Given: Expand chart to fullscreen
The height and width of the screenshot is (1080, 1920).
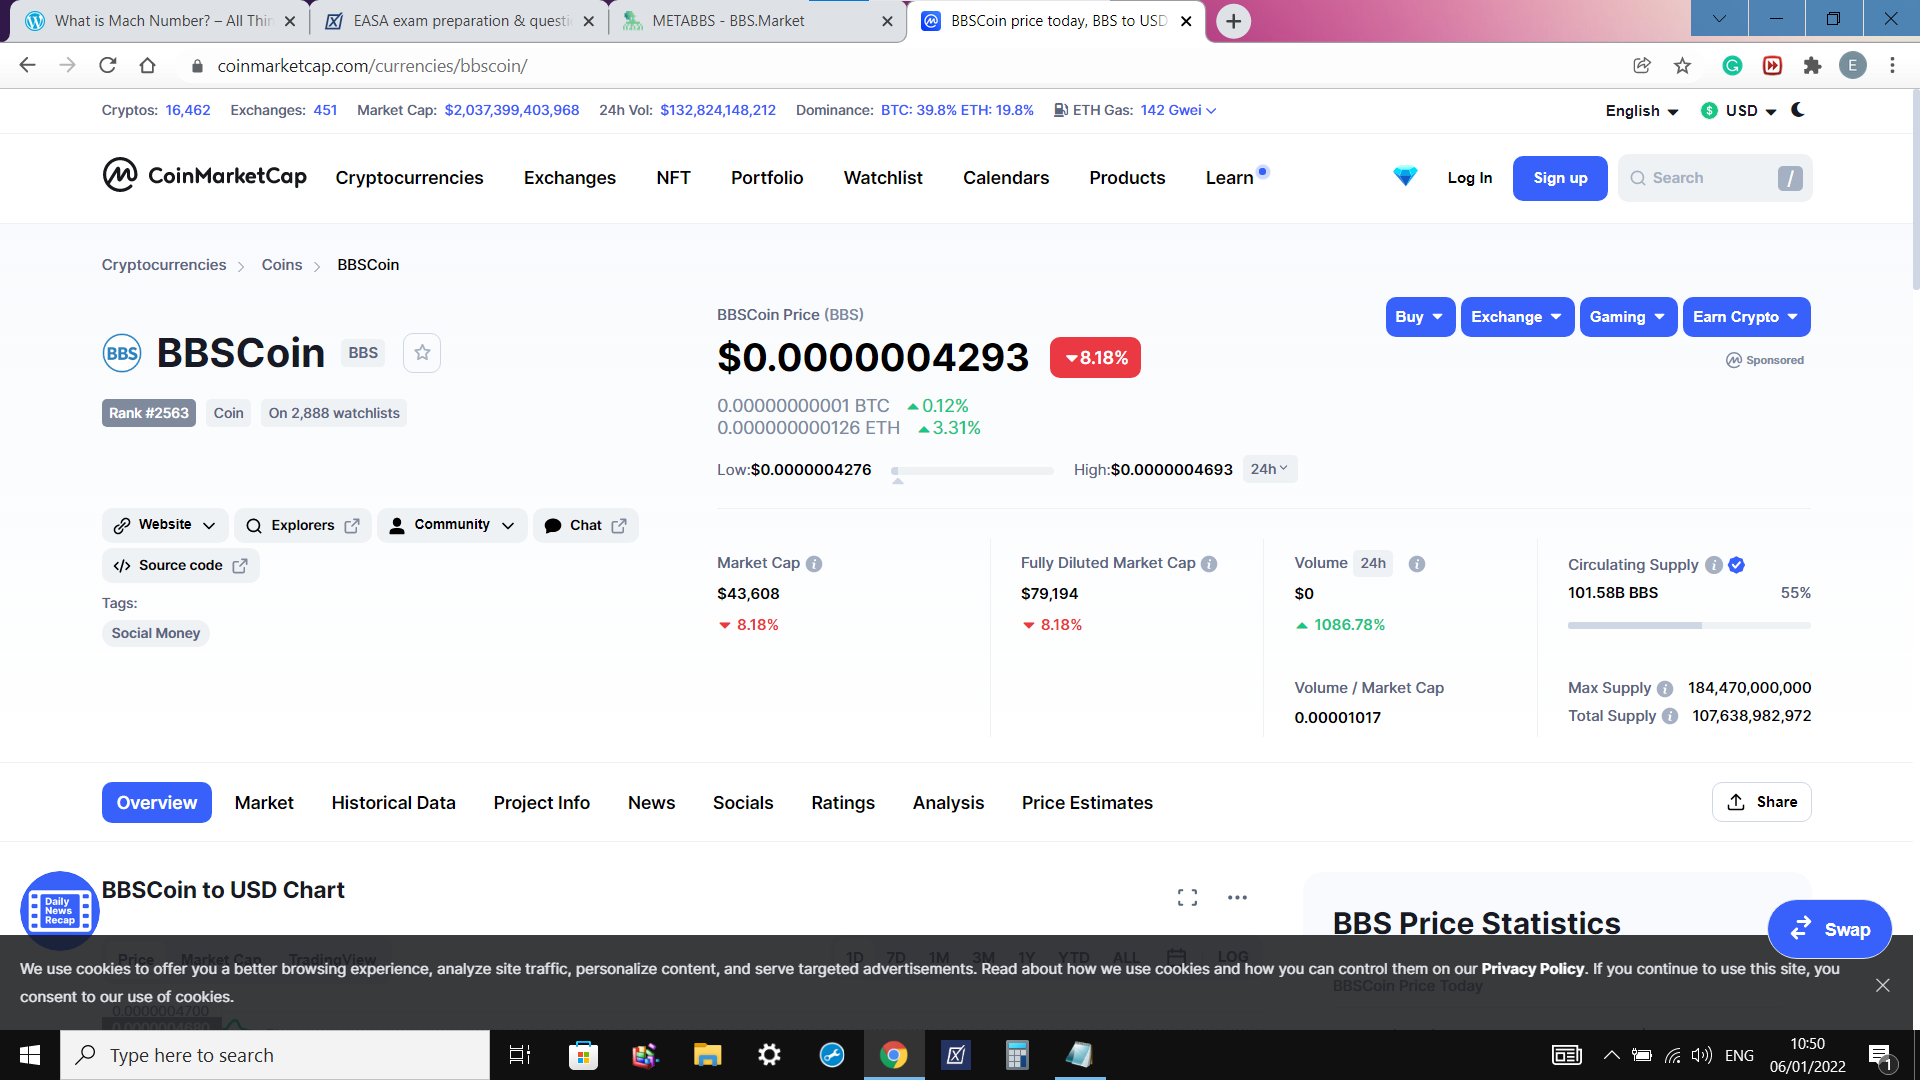Looking at the screenshot, I should 1187,897.
